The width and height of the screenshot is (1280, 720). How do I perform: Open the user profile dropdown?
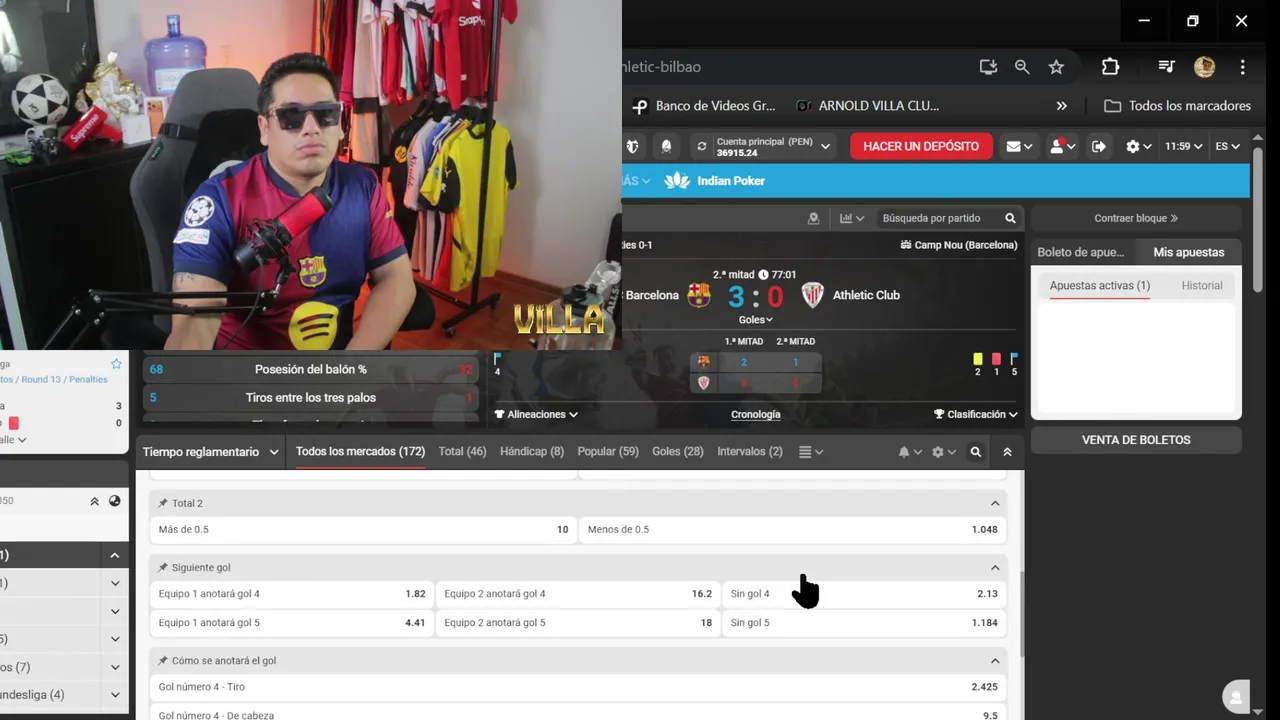[x=1062, y=146]
